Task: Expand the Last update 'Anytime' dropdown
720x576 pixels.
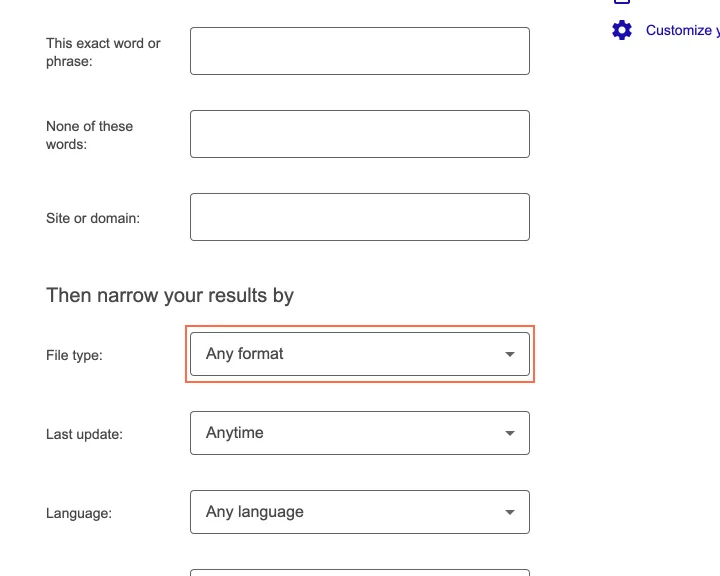Action: click(x=360, y=433)
